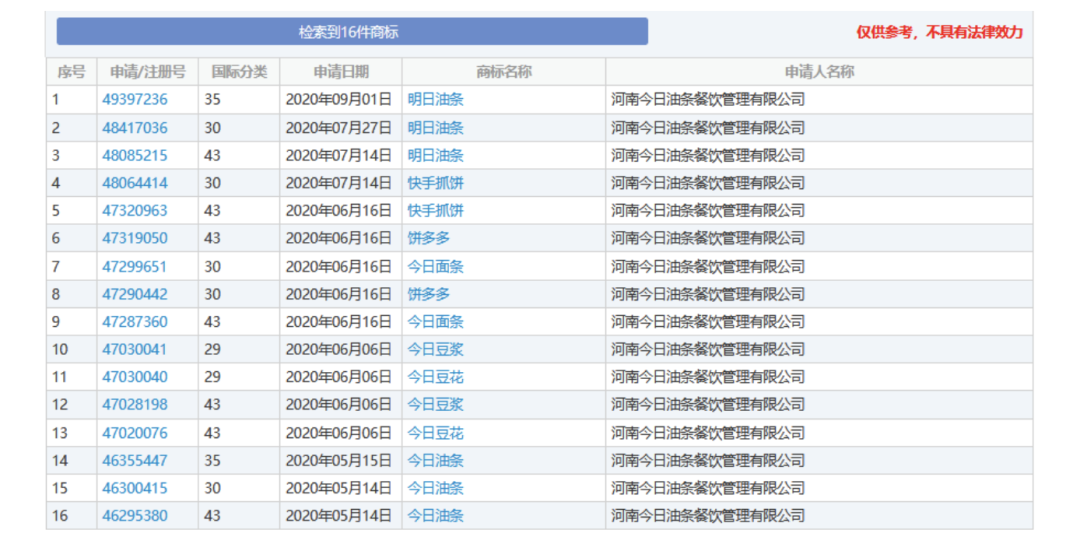Click registration number 47319050
This screenshot has width=1080, height=551.
[135, 238]
